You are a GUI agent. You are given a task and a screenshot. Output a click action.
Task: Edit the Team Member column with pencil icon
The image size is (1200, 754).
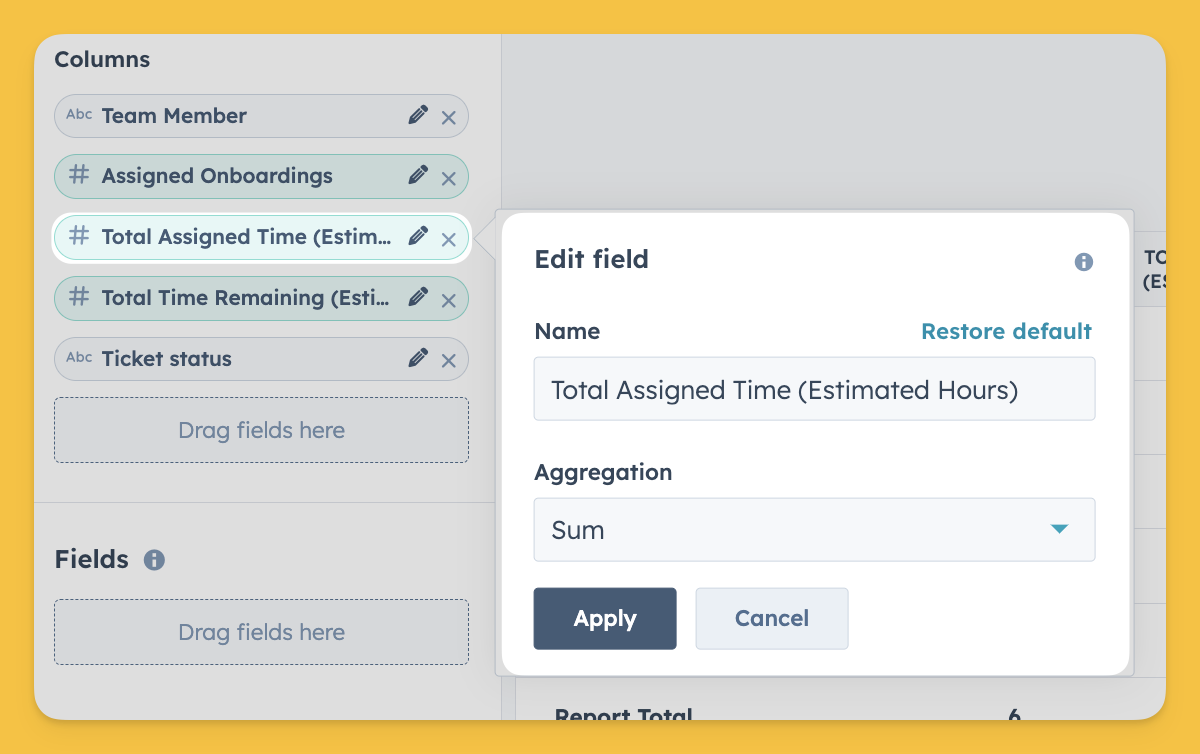pos(418,115)
